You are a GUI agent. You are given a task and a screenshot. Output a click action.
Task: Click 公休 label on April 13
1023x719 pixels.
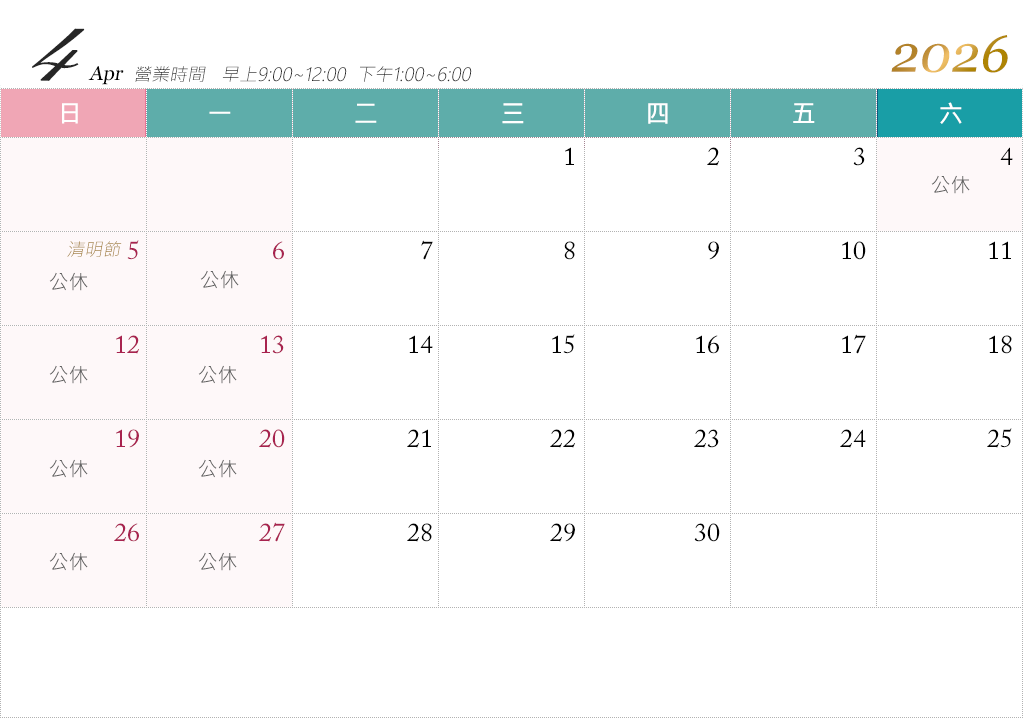point(218,375)
